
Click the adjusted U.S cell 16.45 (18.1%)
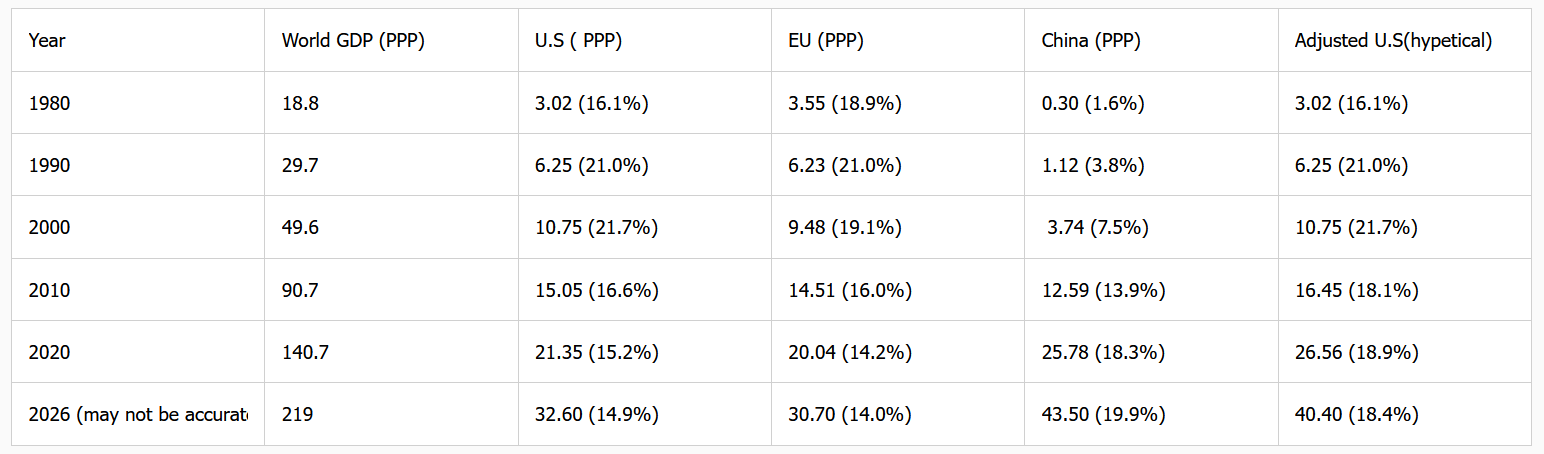(1405, 290)
